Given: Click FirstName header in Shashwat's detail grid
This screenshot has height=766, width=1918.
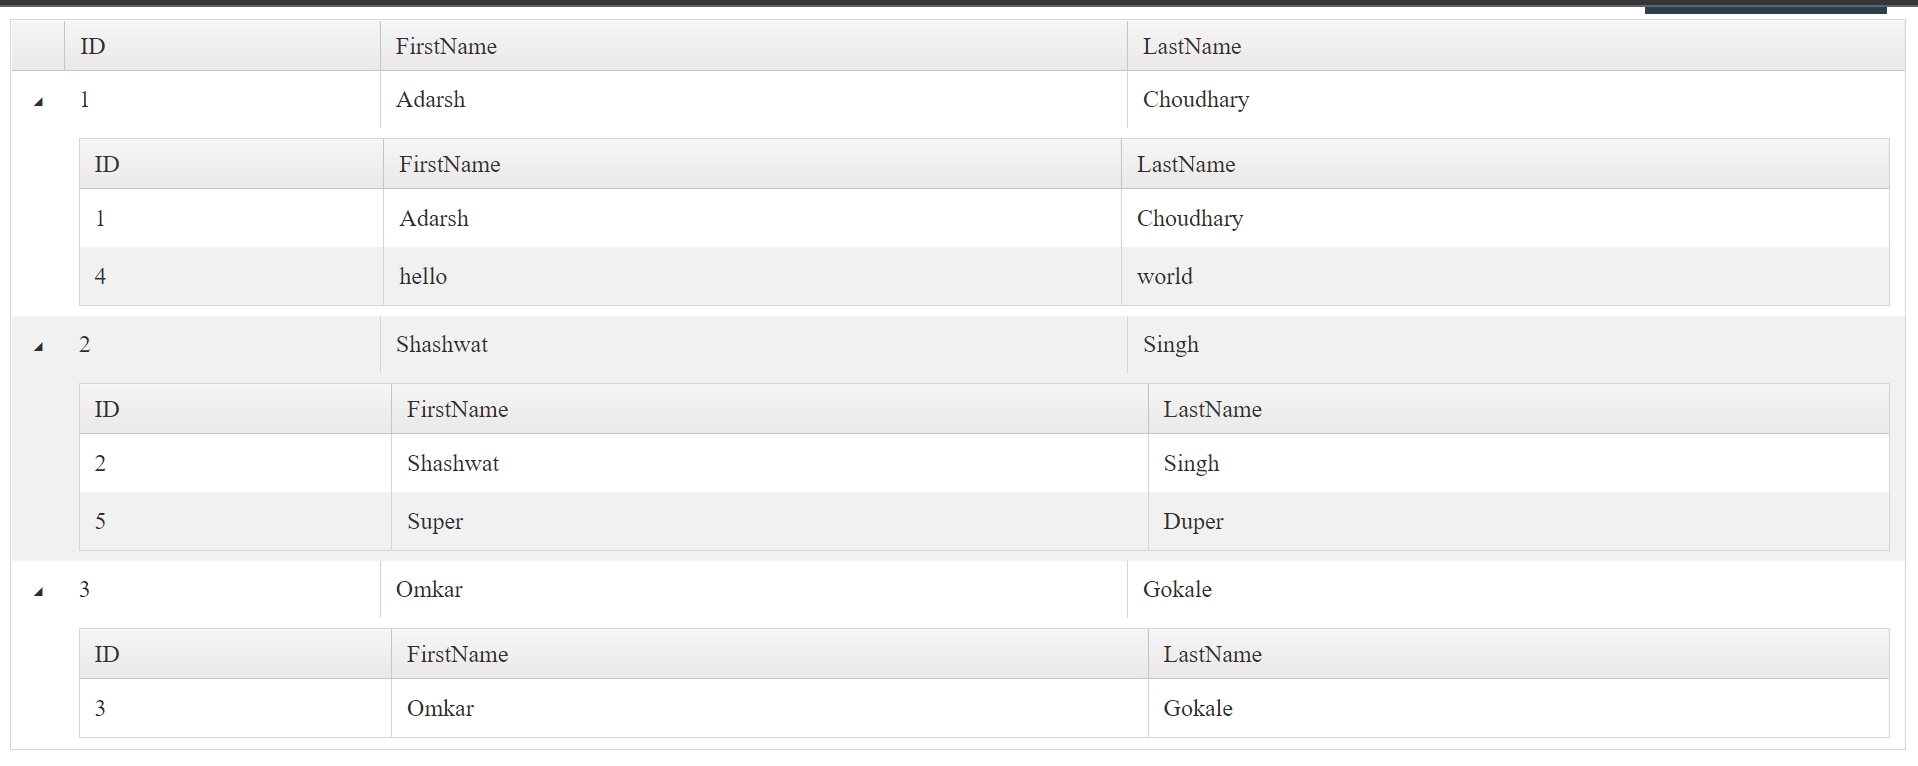Looking at the screenshot, I should (457, 409).
